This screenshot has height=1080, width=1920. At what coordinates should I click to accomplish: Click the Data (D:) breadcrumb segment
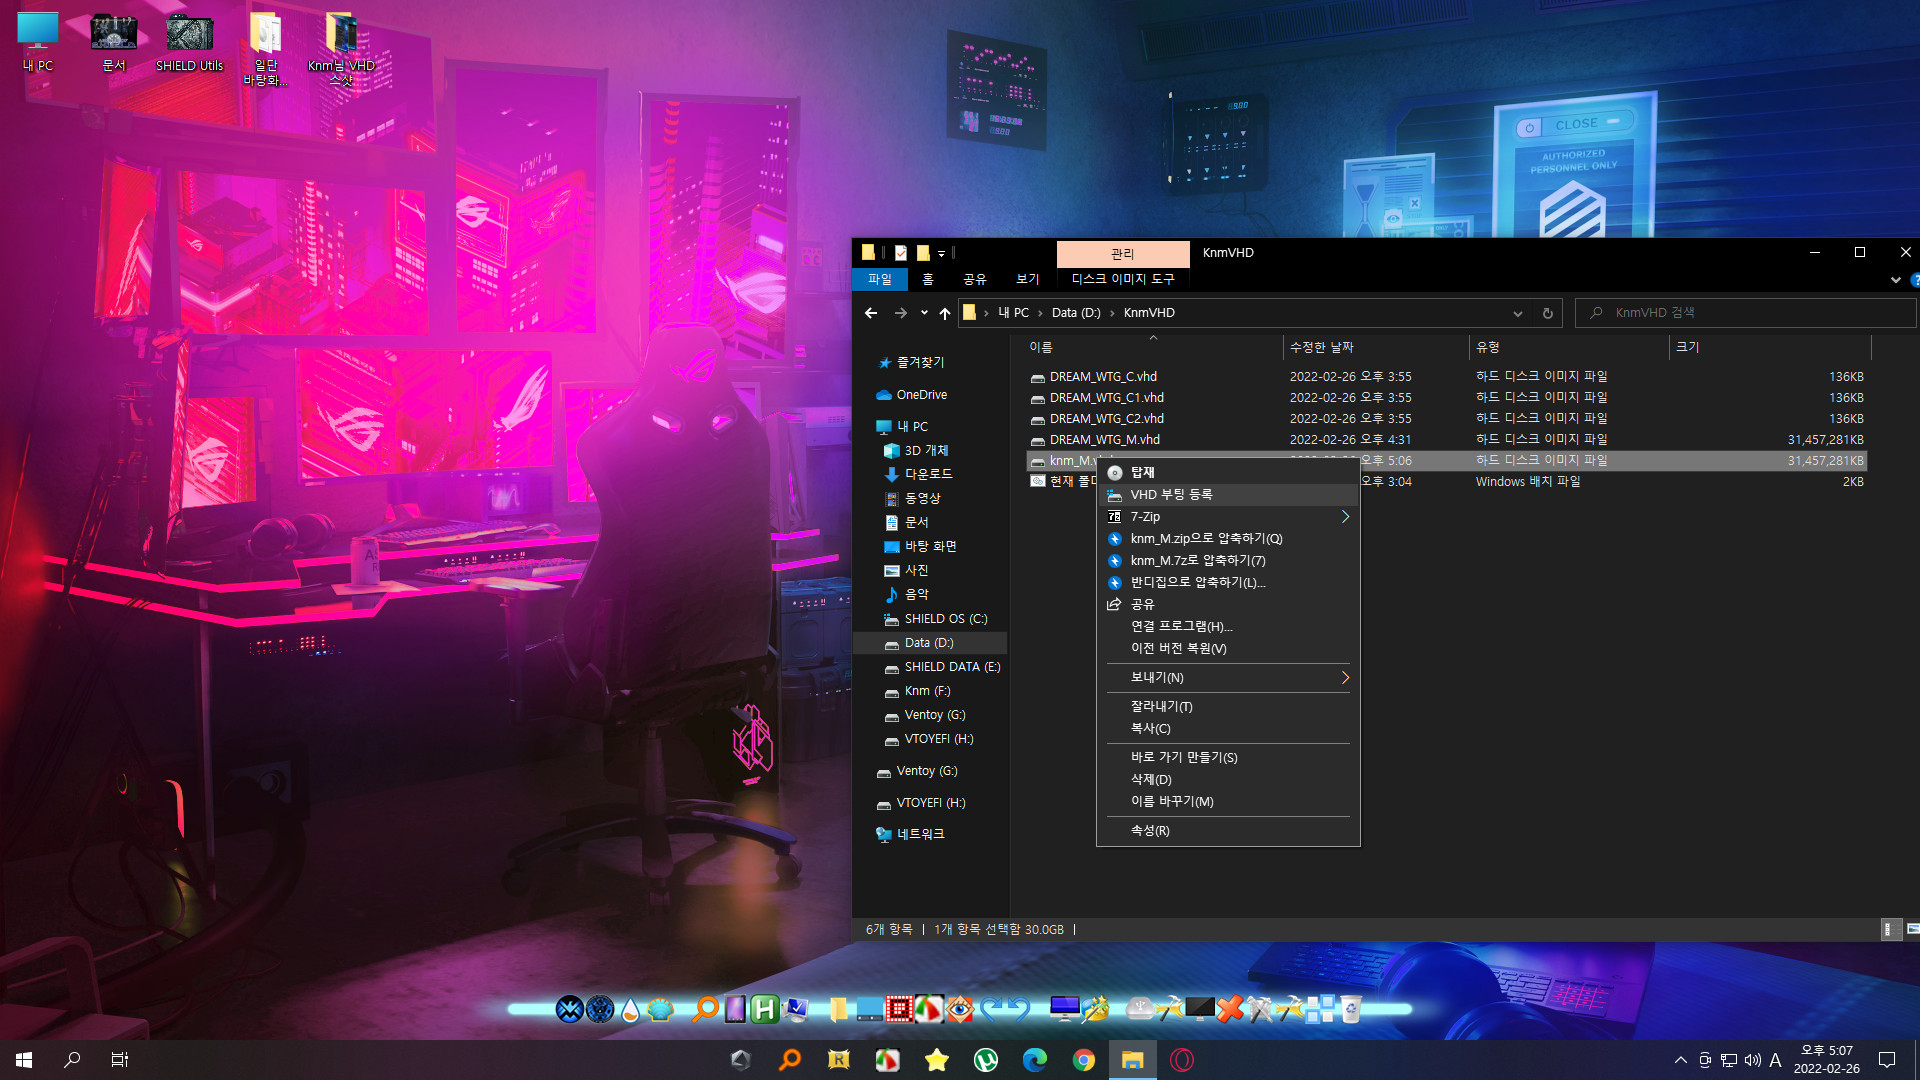(1076, 313)
